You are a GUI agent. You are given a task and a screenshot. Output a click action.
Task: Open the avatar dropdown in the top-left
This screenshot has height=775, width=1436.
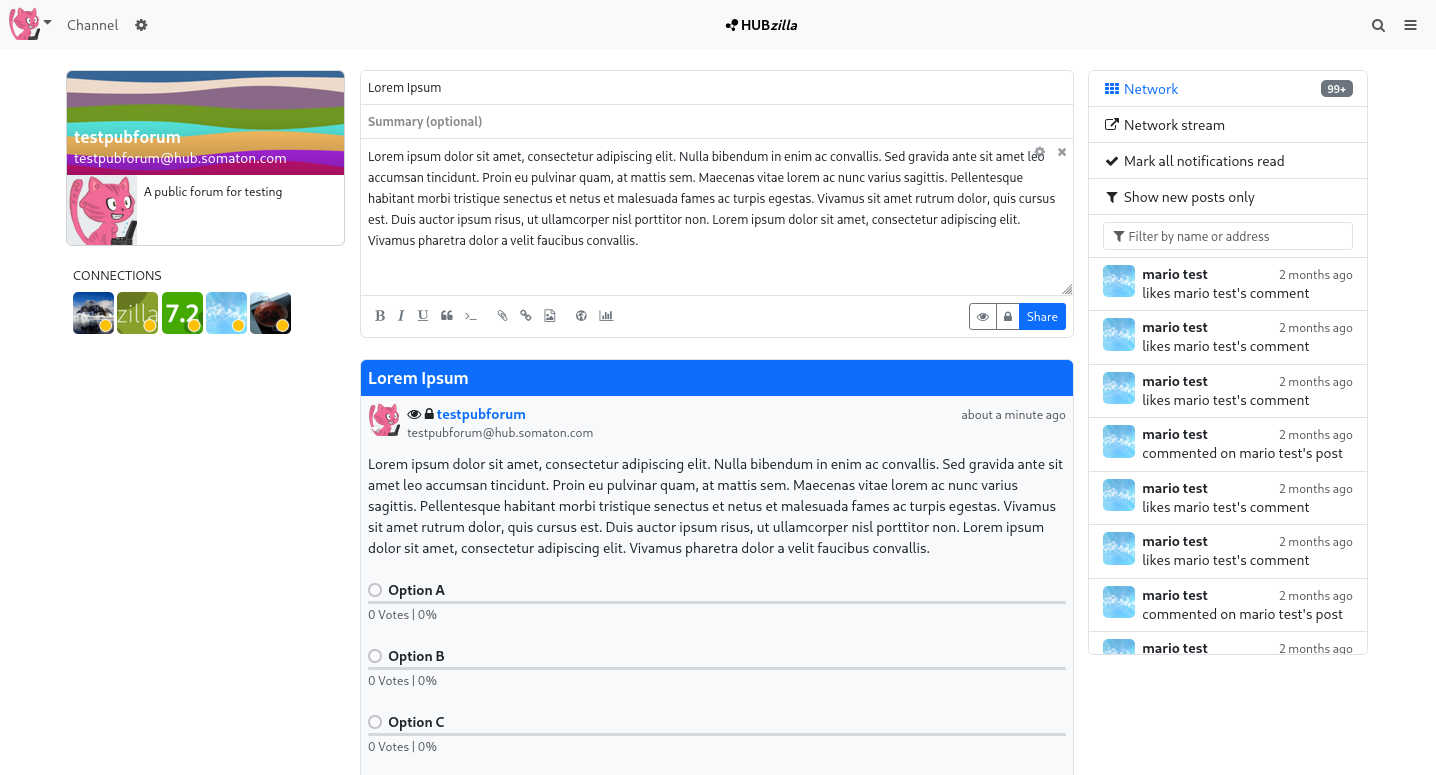30,24
